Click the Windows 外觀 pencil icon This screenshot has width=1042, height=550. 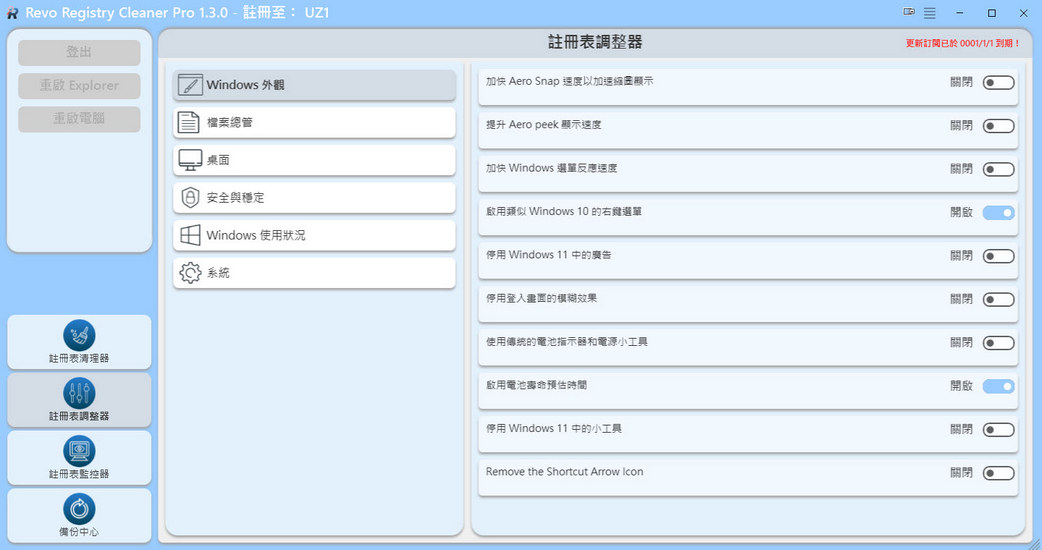click(x=190, y=85)
